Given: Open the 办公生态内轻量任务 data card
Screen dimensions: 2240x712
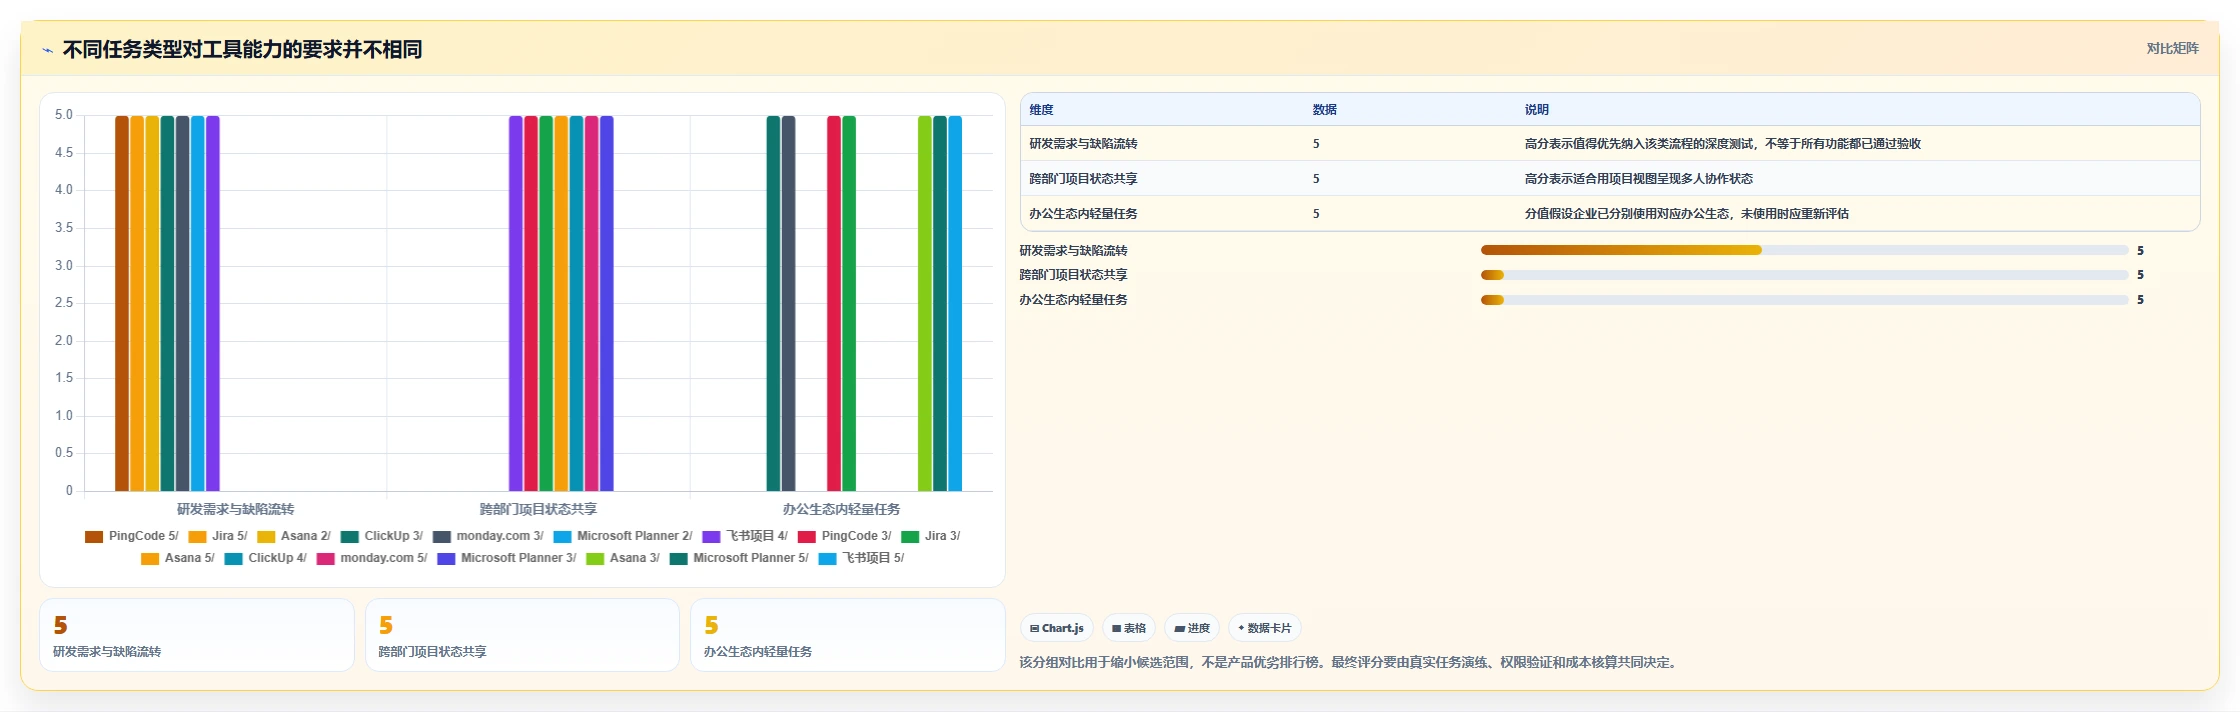Looking at the screenshot, I should [x=847, y=635].
